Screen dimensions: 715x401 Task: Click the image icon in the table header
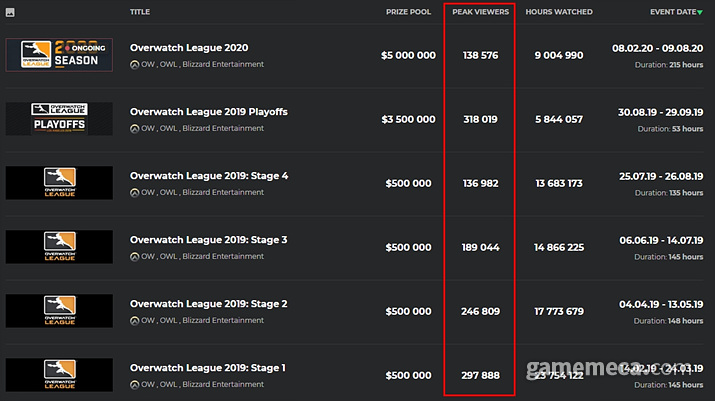pos(10,12)
